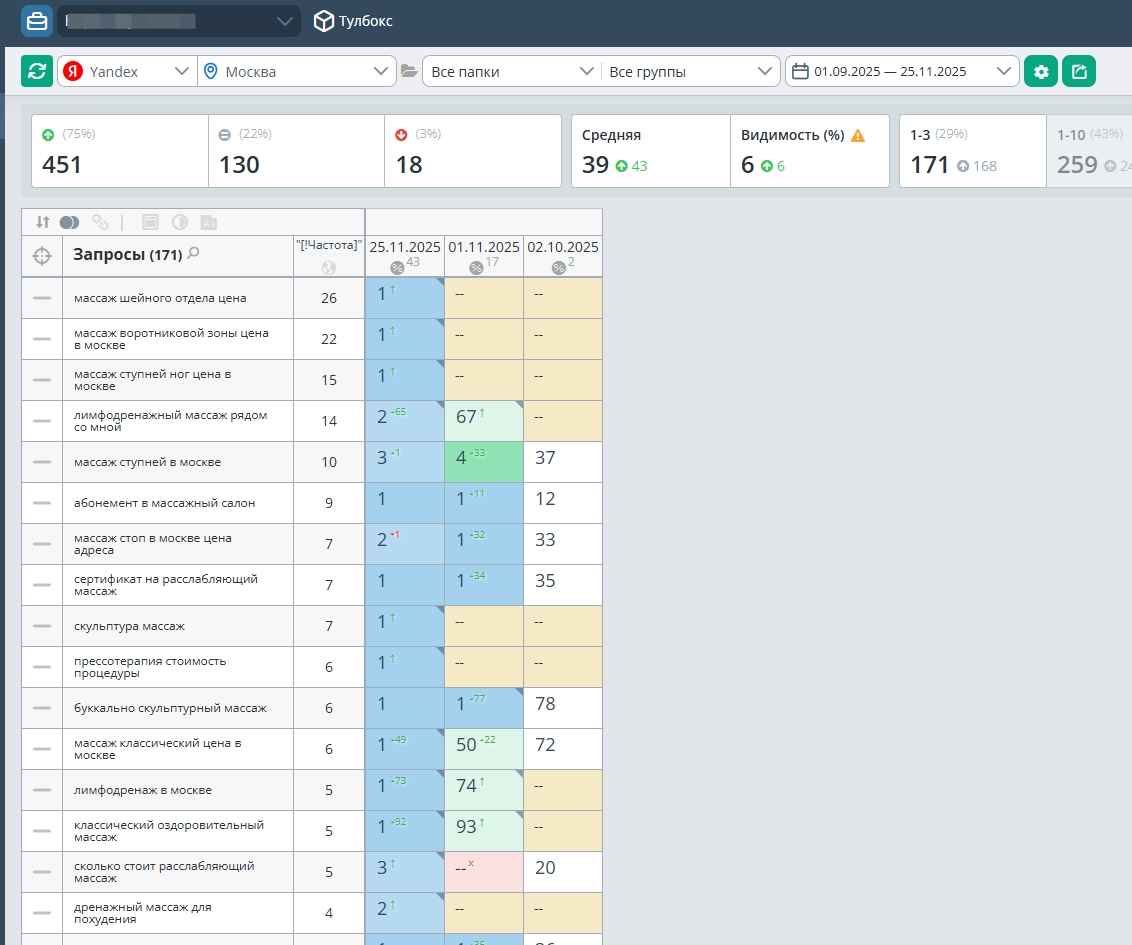
Task: Click the dropped positions card showing 18
Action: point(473,151)
